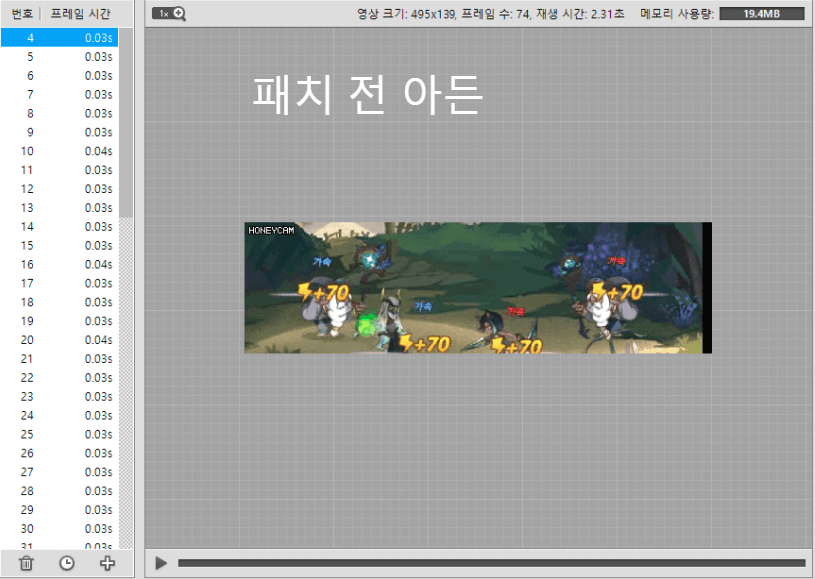Click the 1x zoom magnifier button
This screenshot has width=815, height=579.
[x=169, y=14]
